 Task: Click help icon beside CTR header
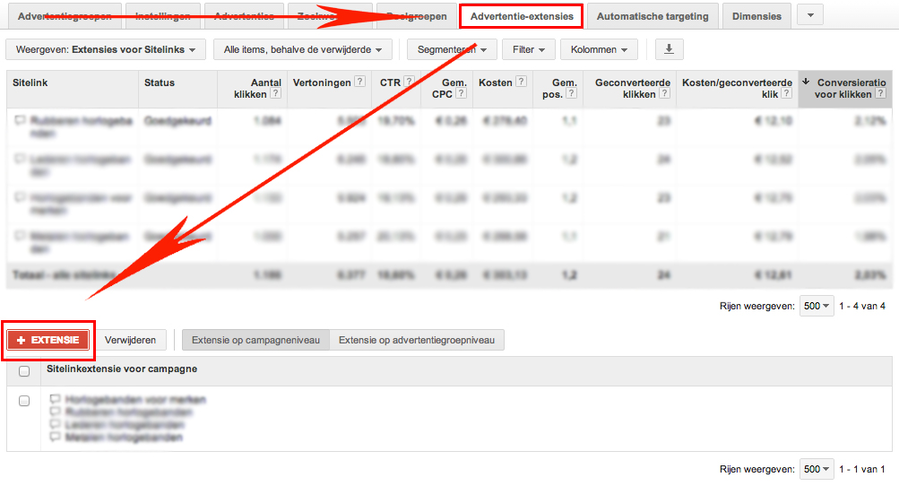pyautogui.click(x=409, y=82)
